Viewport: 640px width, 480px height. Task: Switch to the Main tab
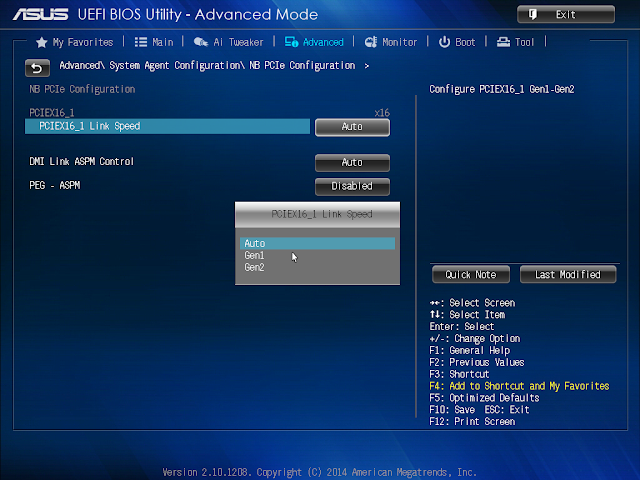(x=163, y=42)
